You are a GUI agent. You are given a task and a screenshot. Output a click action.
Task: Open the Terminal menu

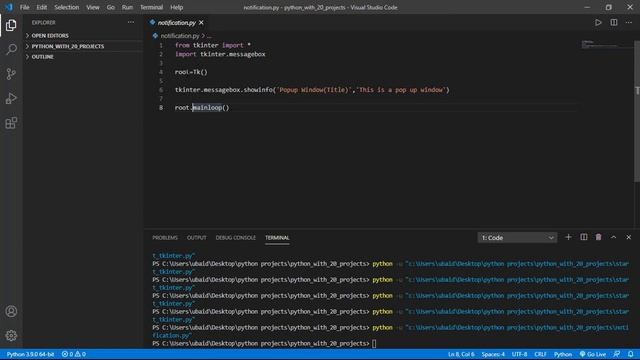[x=151, y=7]
